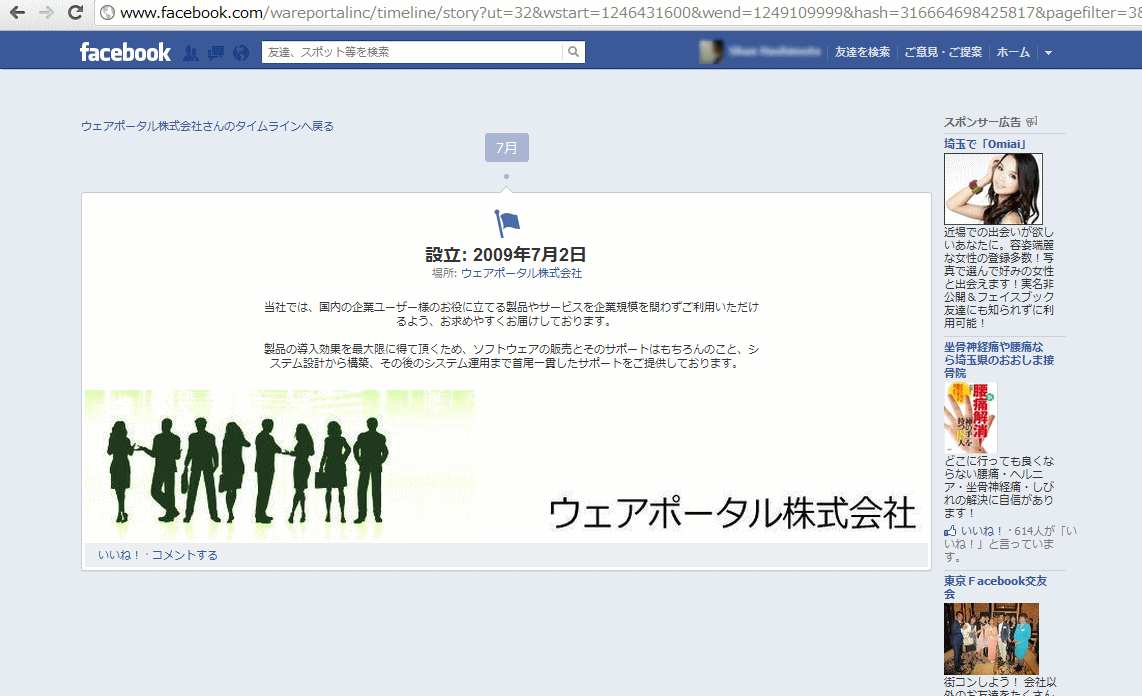1142x696 pixels.
Task: Click いいね！ on the 腰痛 ad
Action: pos(982,531)
